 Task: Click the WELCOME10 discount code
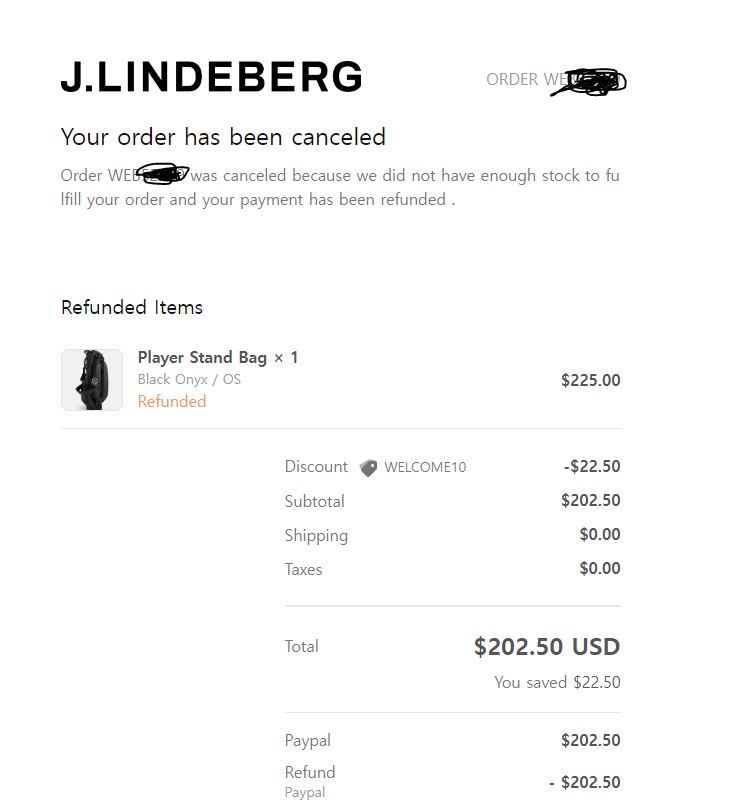[x=425, y=467]
